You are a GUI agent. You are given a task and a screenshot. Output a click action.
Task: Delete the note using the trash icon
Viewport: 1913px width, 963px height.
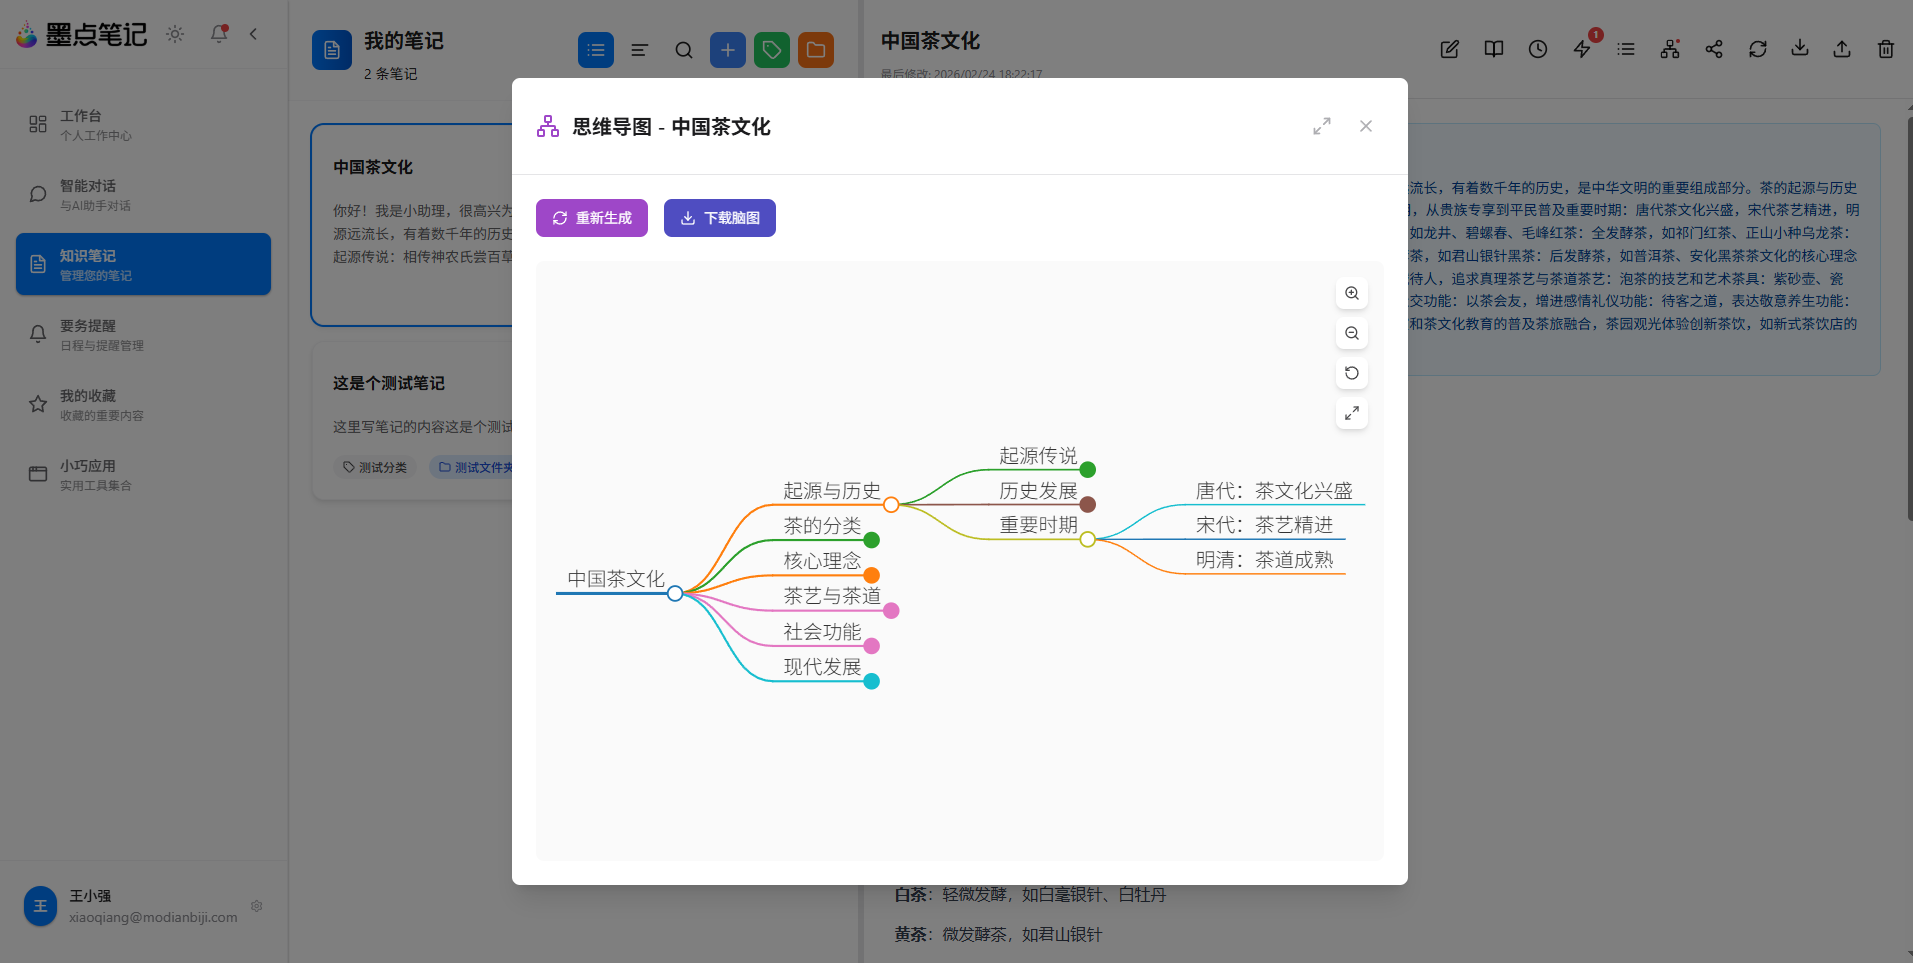1884,48
